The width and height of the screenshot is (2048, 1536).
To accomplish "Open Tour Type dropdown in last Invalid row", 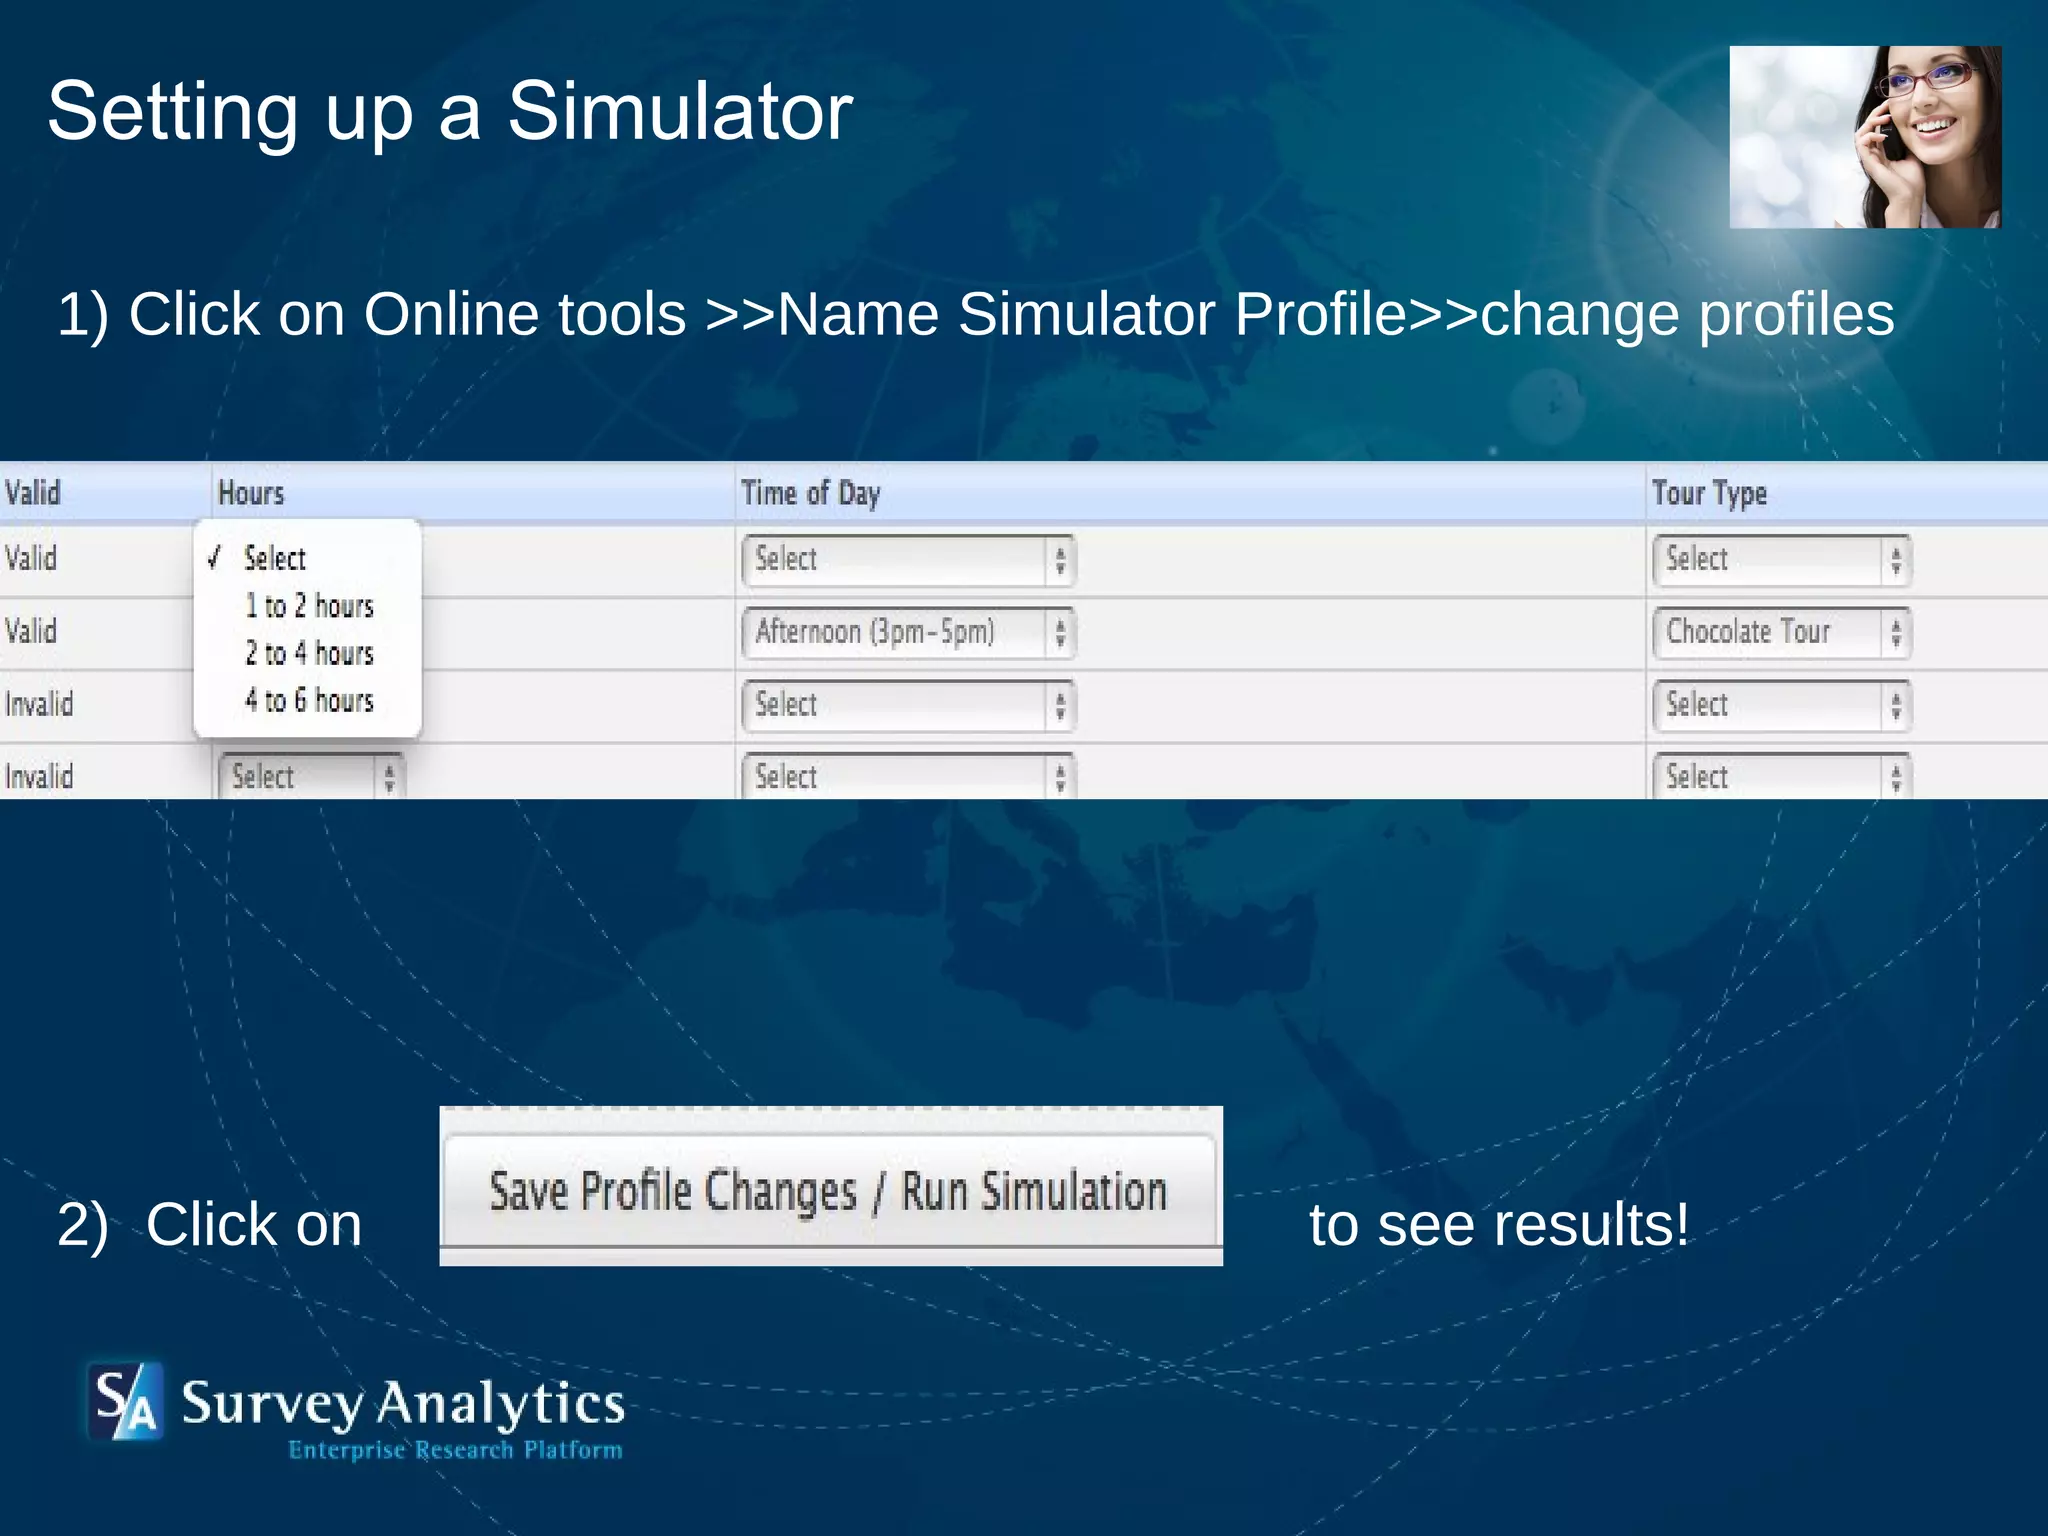I will point(1781,777).
